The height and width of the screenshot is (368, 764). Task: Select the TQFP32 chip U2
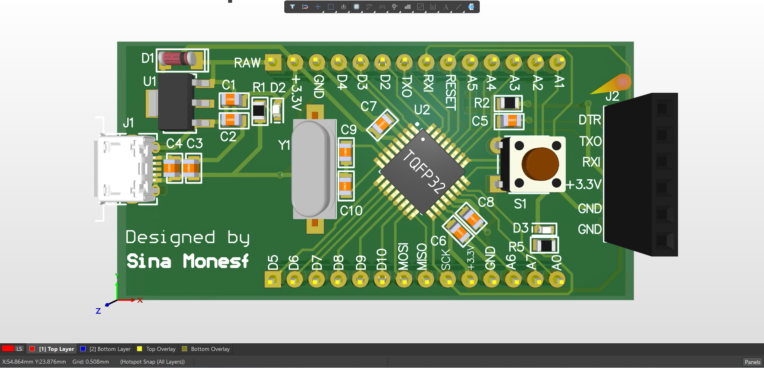coord(422,171)
